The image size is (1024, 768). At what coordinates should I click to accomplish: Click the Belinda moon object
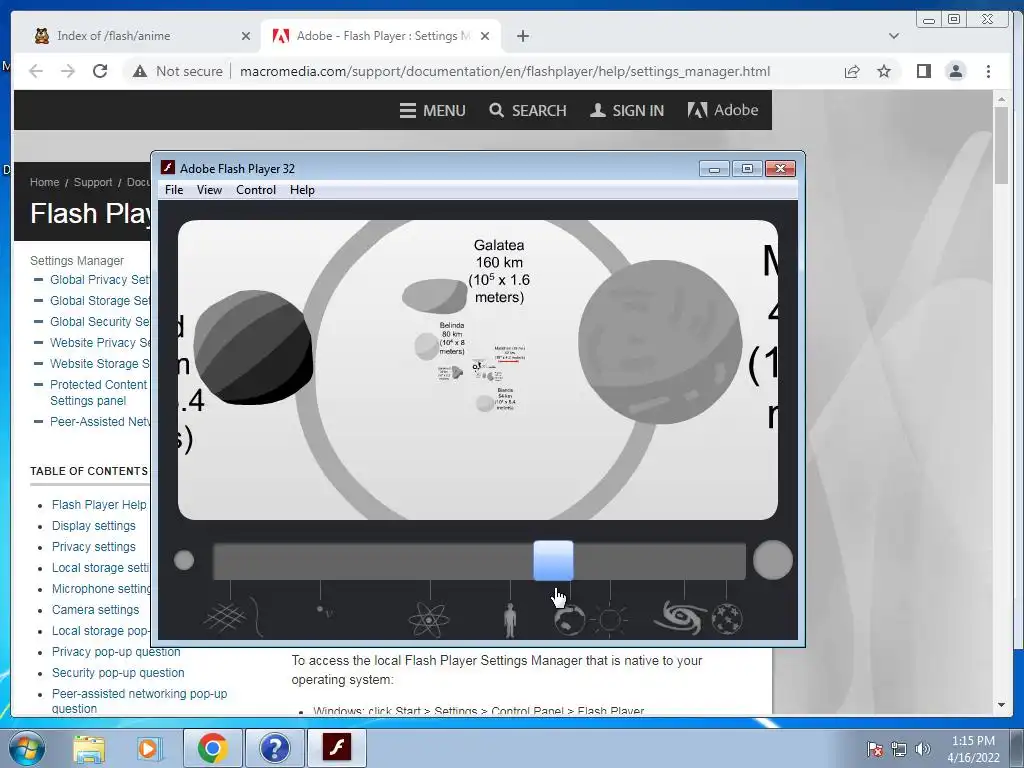tap(427, 346)
